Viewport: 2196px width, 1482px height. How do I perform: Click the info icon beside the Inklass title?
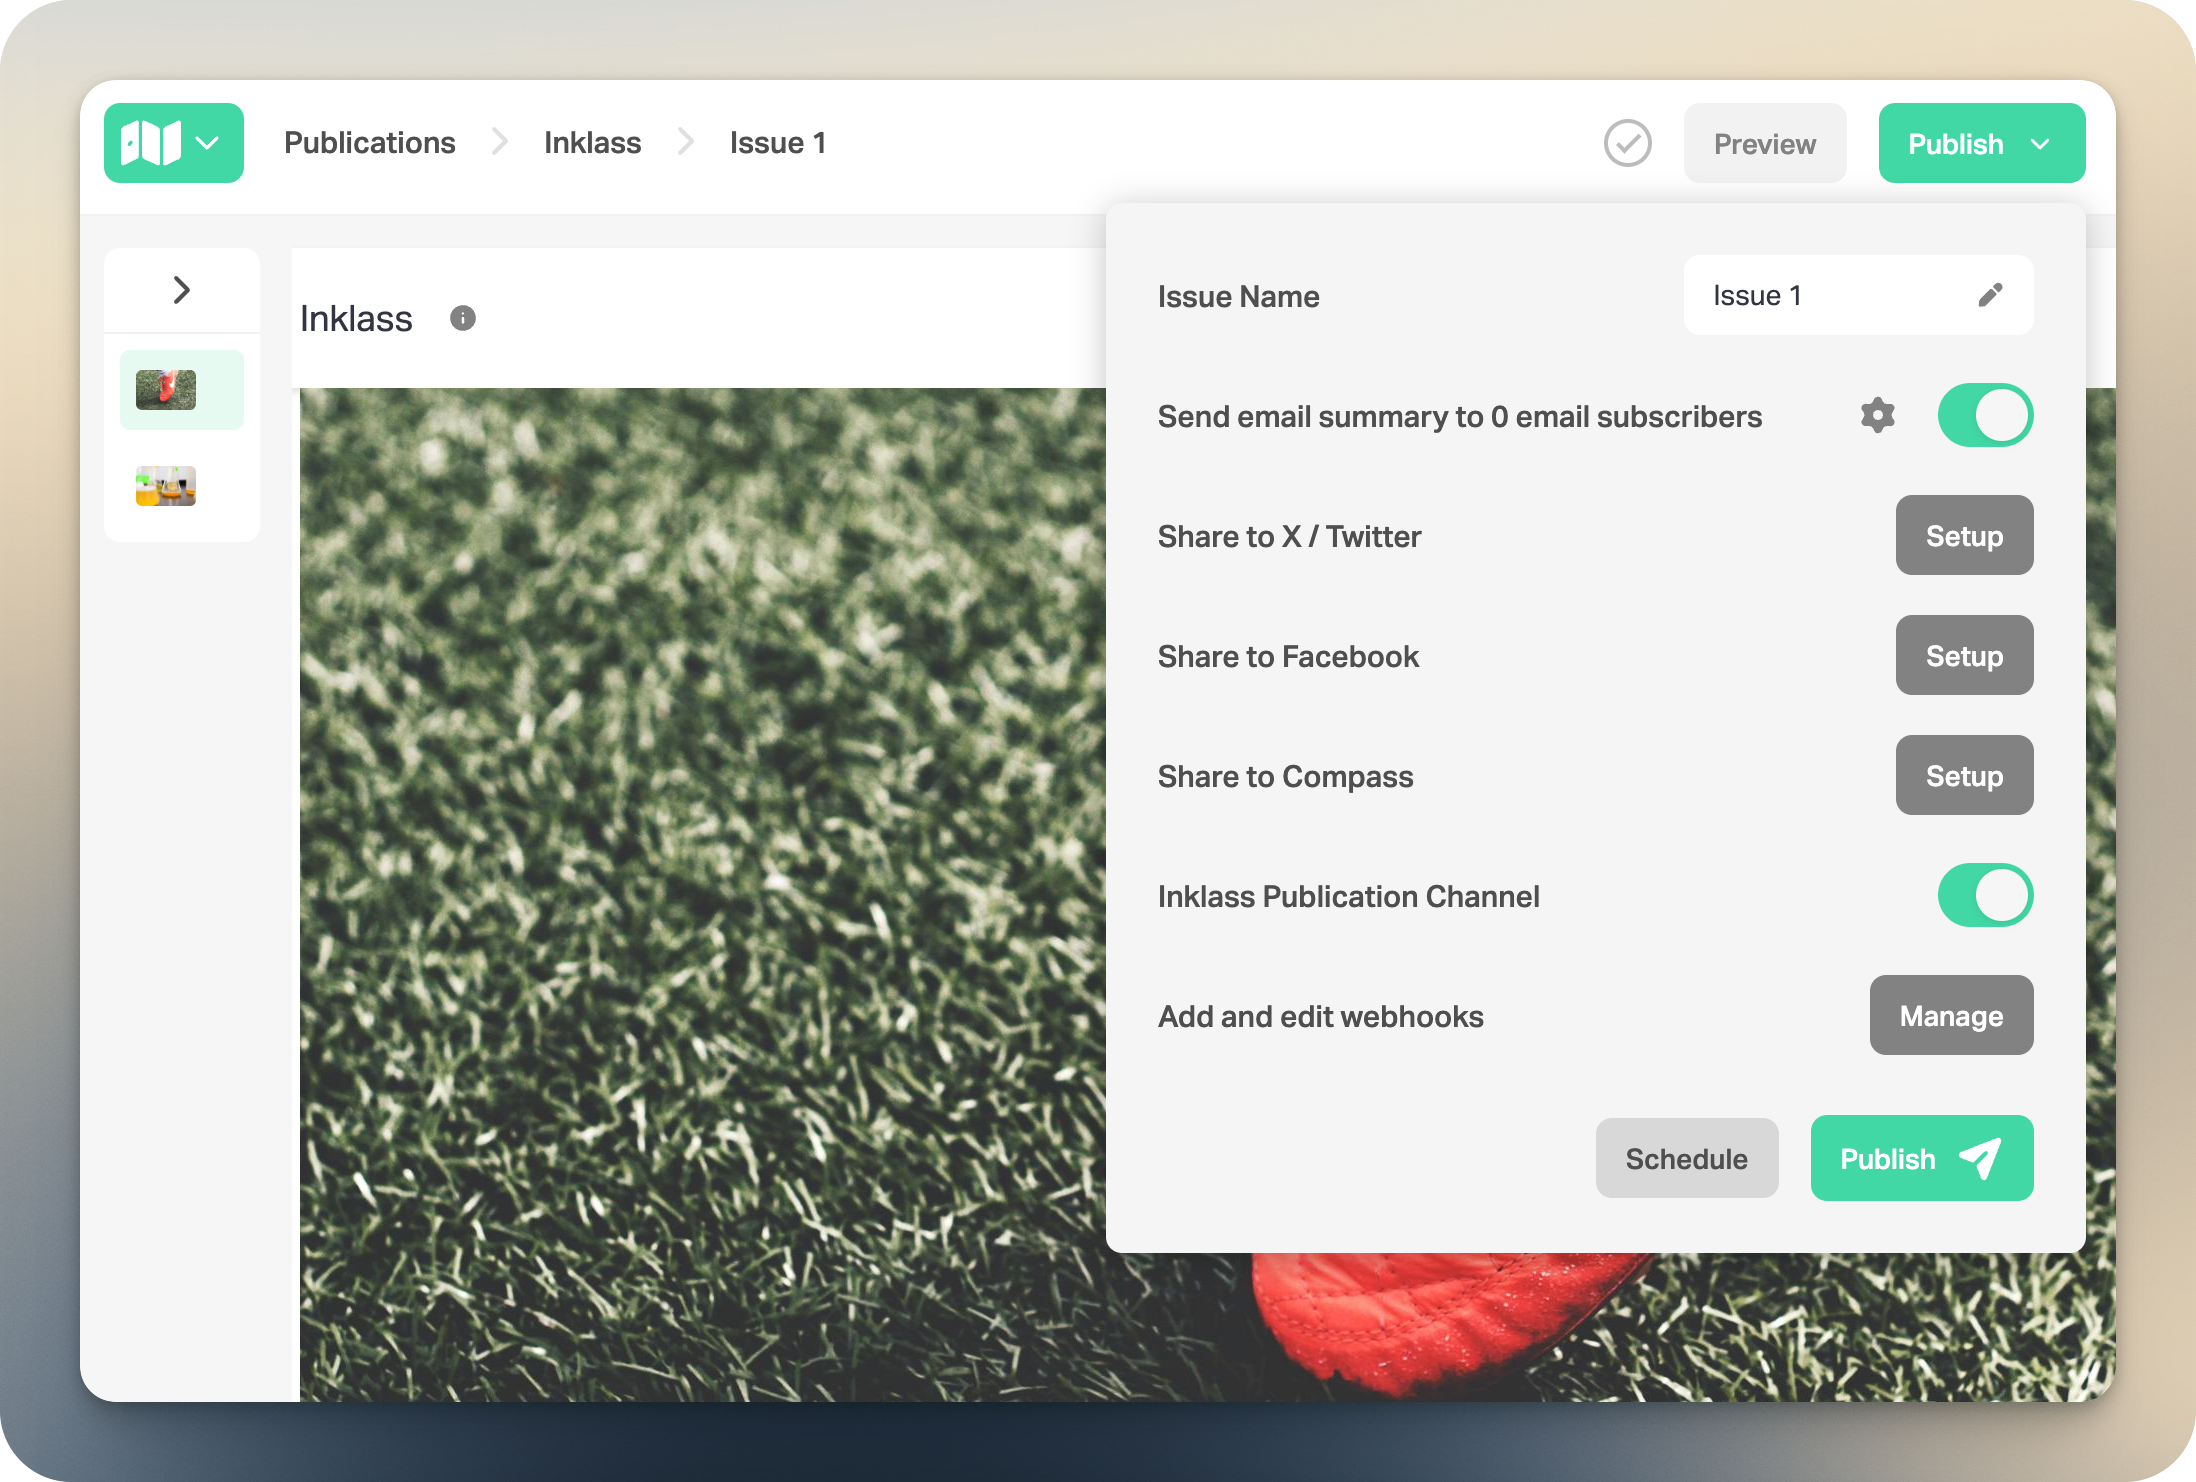(x=462, y=318)
